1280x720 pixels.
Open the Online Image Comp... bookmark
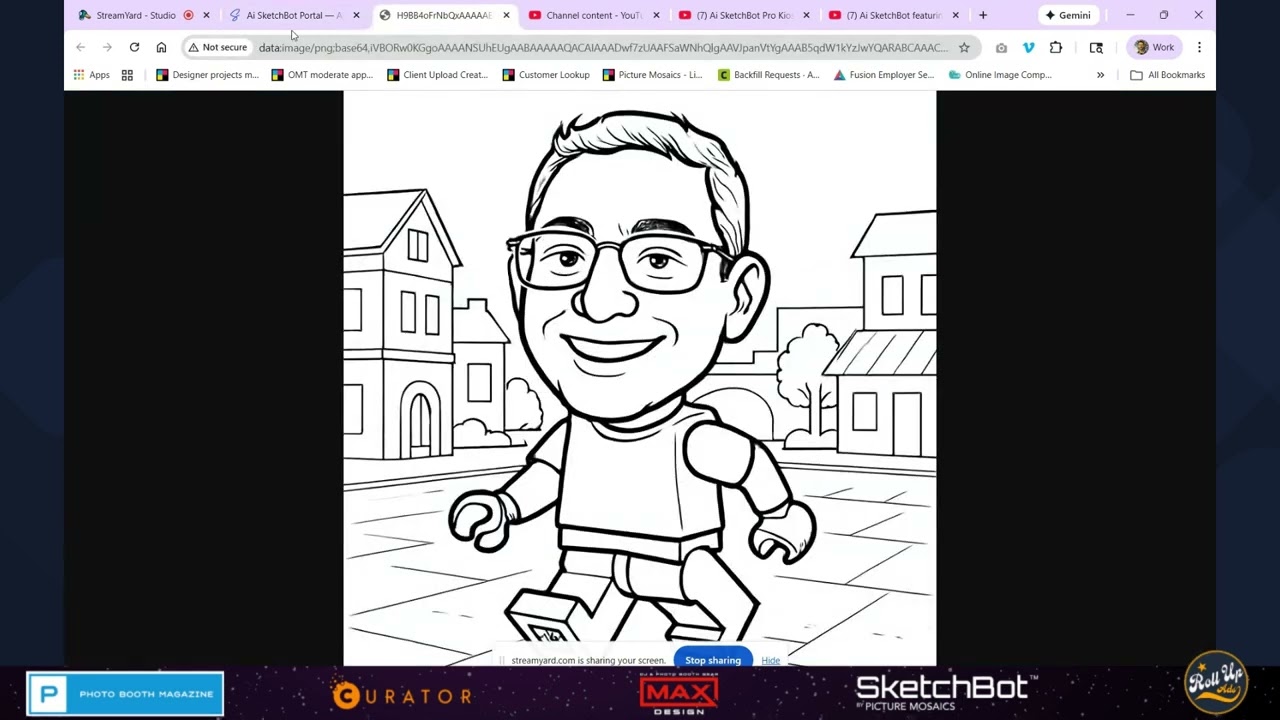[998, 75]
